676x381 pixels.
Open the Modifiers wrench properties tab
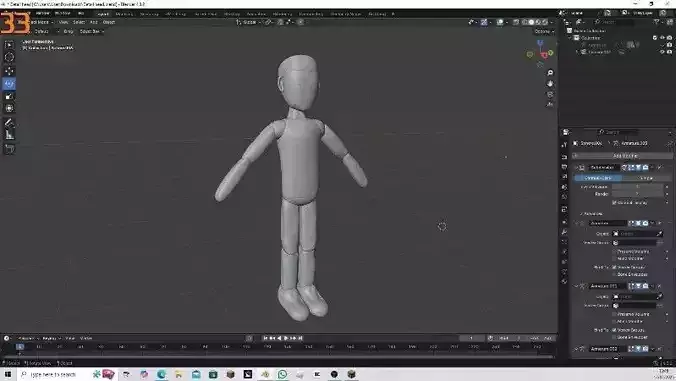(564, 232)
